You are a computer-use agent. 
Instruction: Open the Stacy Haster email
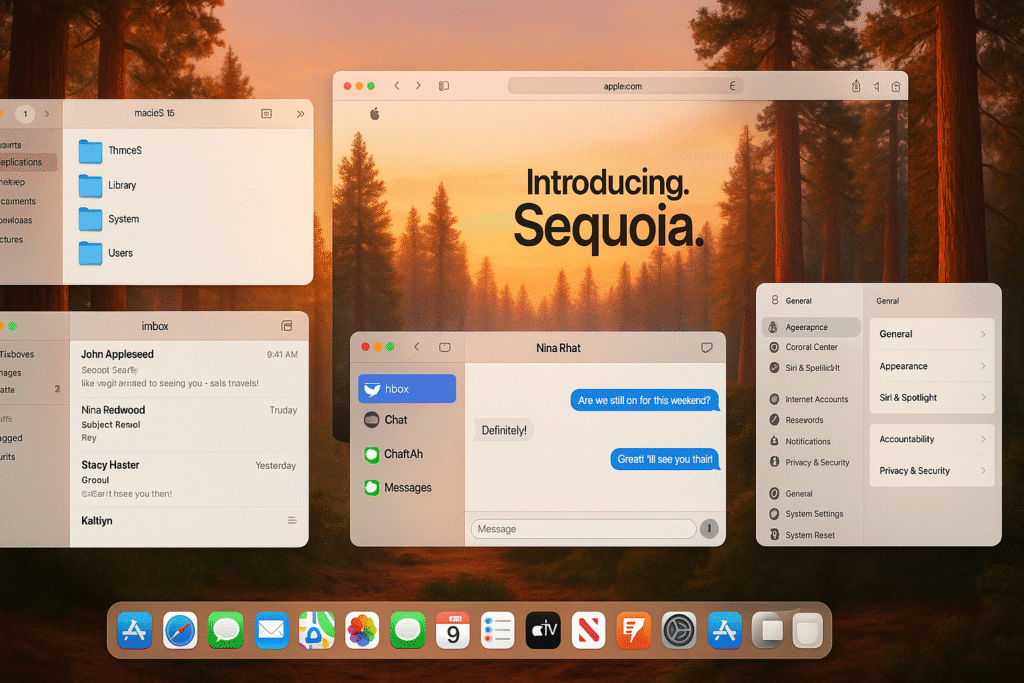pyautogui.click(x=189, y=479)
